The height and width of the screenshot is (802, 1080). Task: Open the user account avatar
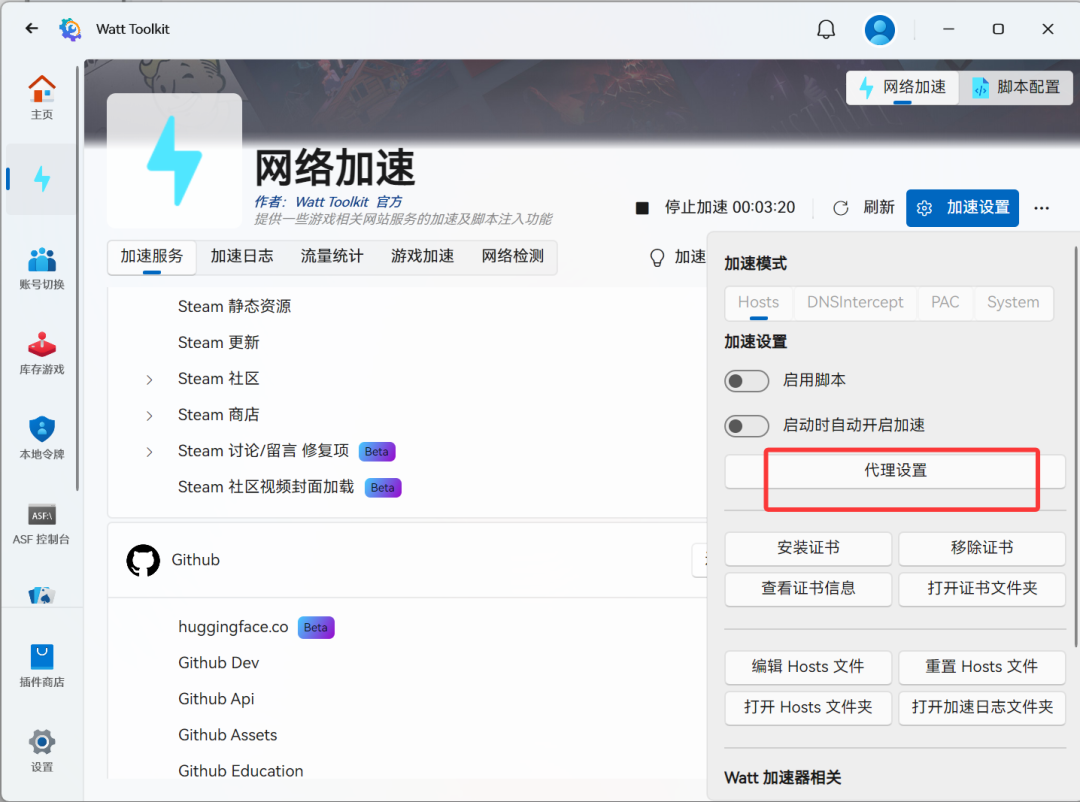tap(880, 30)
